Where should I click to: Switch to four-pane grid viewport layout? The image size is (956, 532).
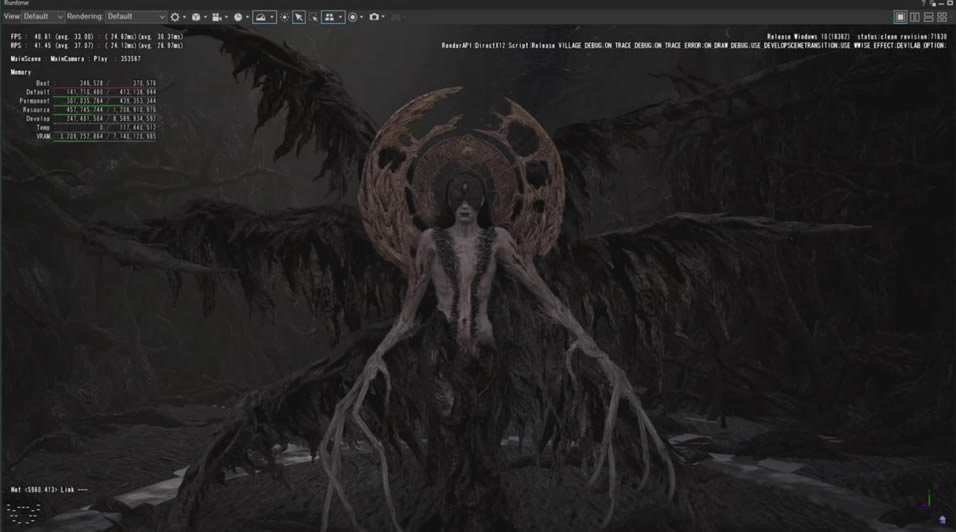942,17
